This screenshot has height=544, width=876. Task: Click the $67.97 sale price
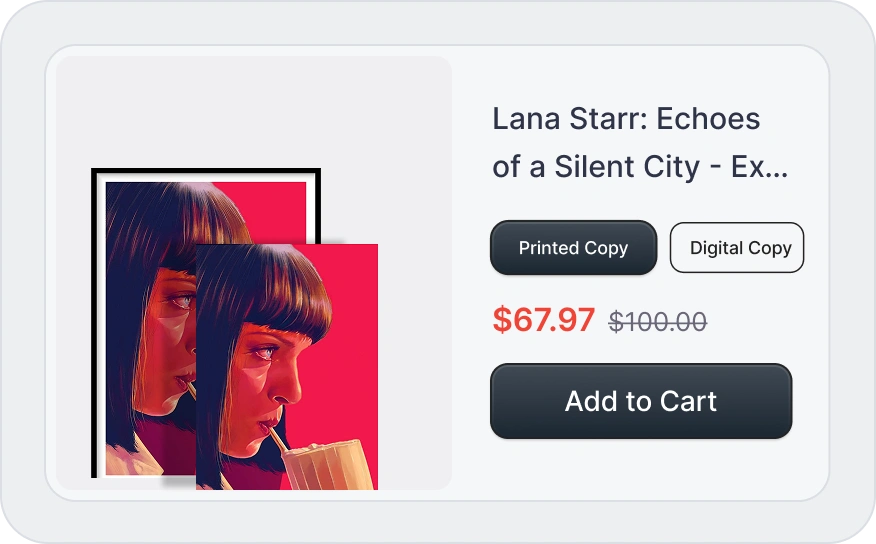click(543, 320)
